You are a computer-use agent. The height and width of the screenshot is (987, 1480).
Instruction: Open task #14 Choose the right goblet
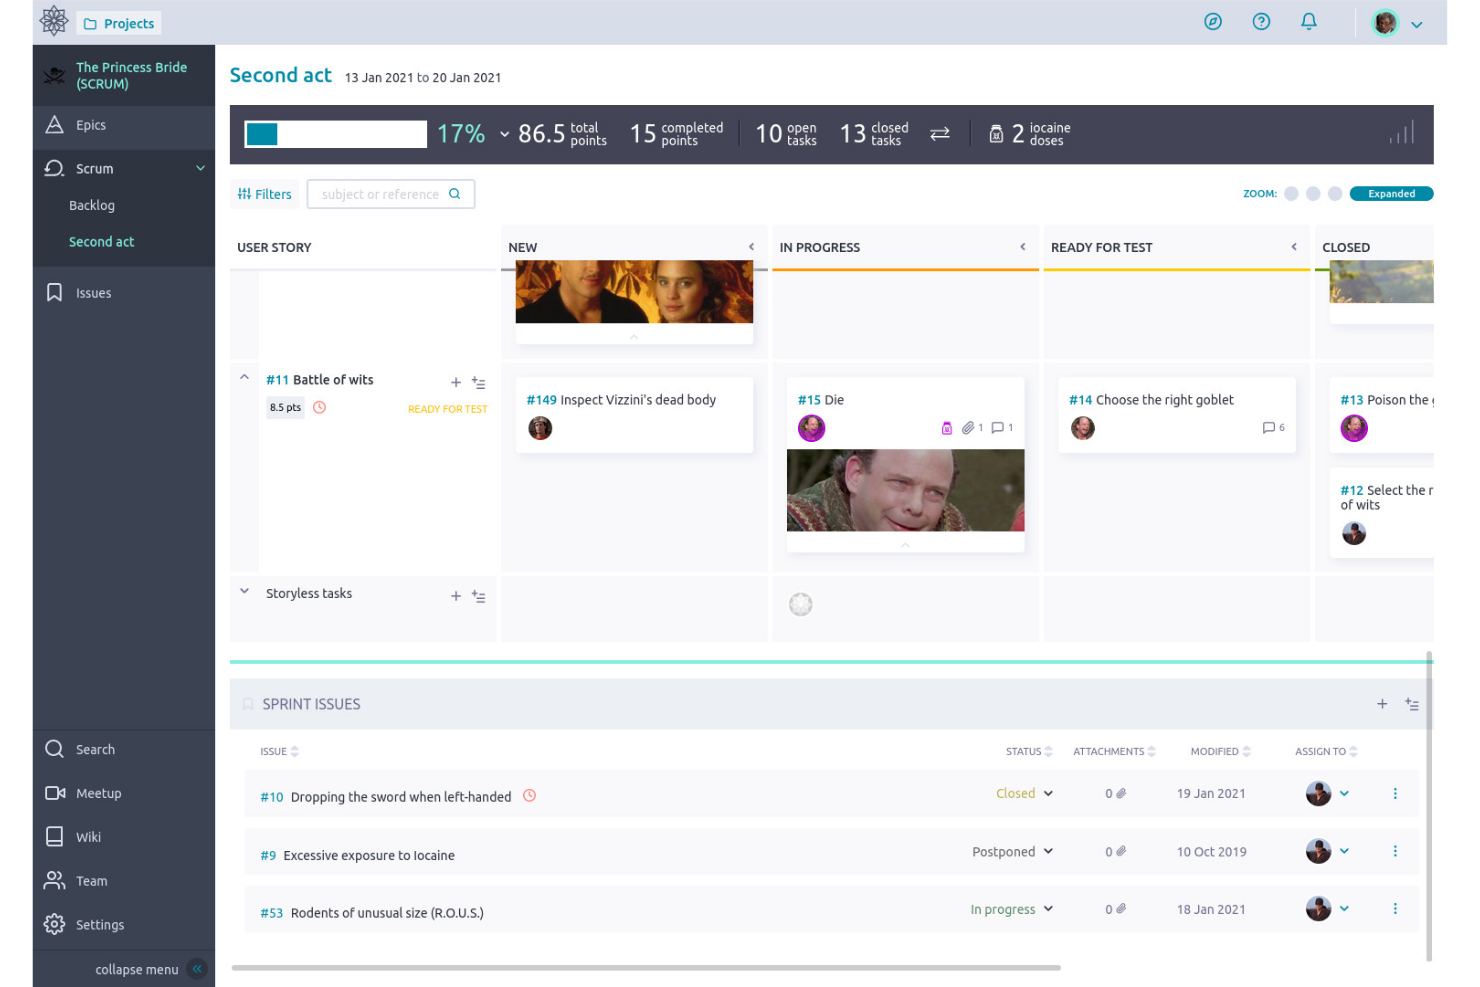point(1151,400)
